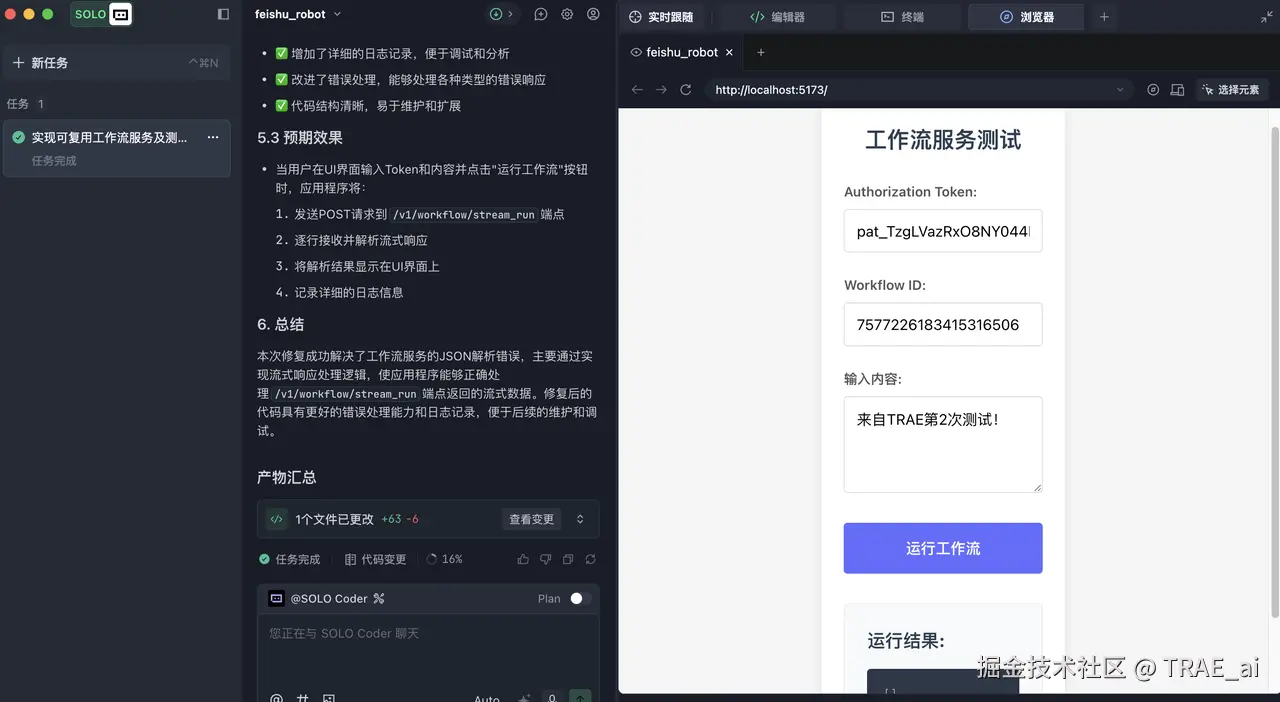Click the 查看变更 button

pos(531,519)
